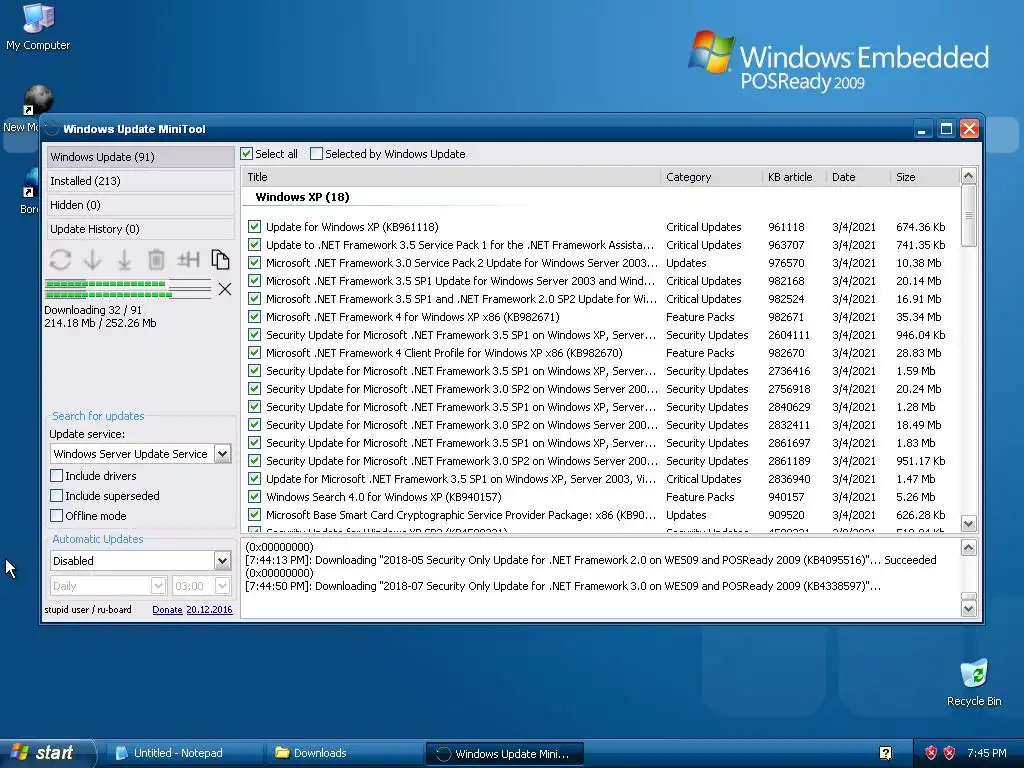Open the Recycle Bin desktop icon
Screen dimensions: 1024x768
[974, 683]
